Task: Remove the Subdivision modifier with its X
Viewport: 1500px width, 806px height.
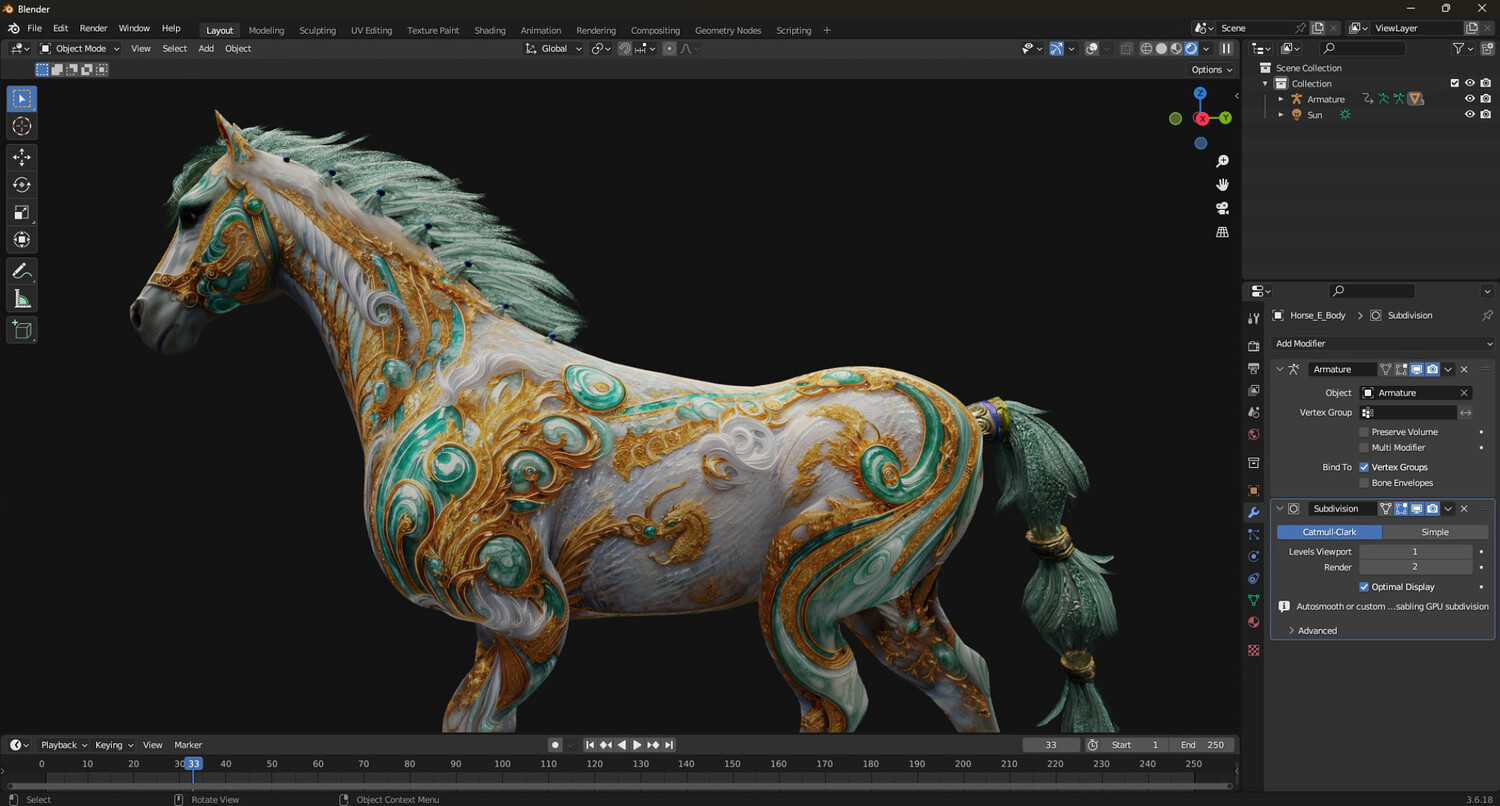Action: pyautogui.click(x=1464, y=509)
